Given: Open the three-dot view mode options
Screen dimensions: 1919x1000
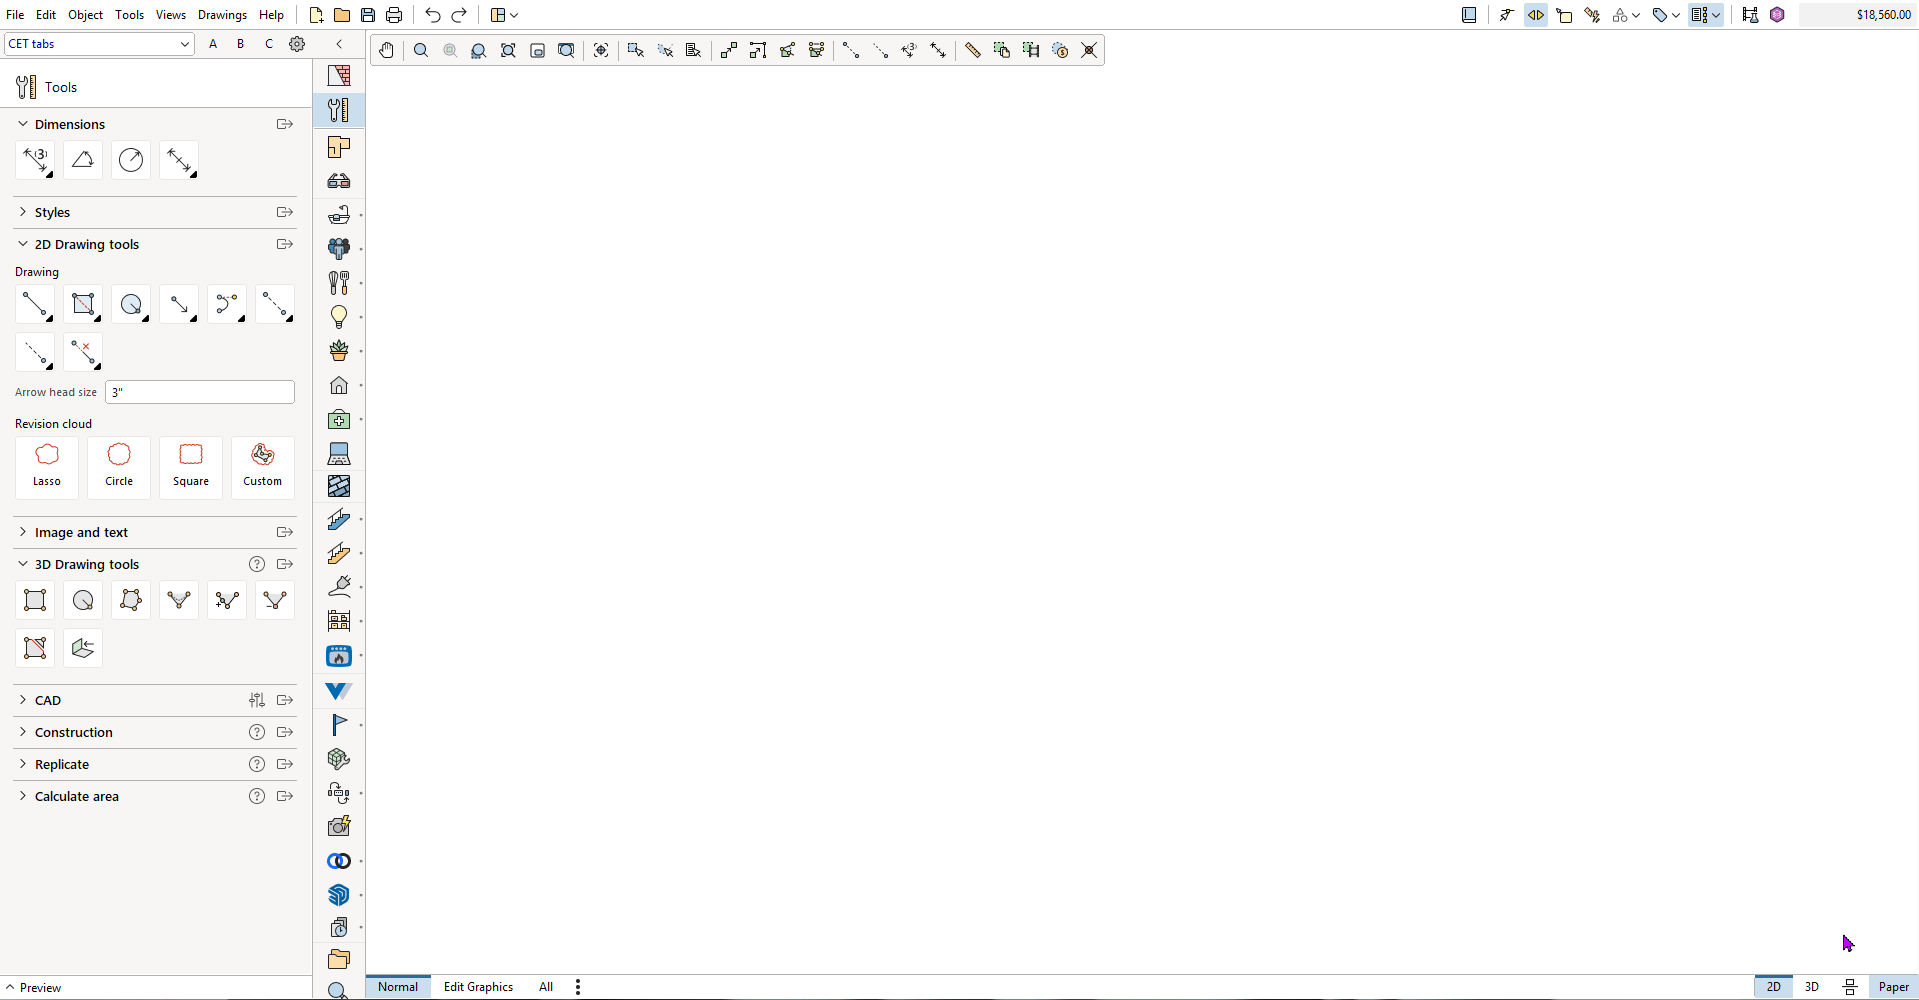Looking at the screenshot, I should pos(578,987).
